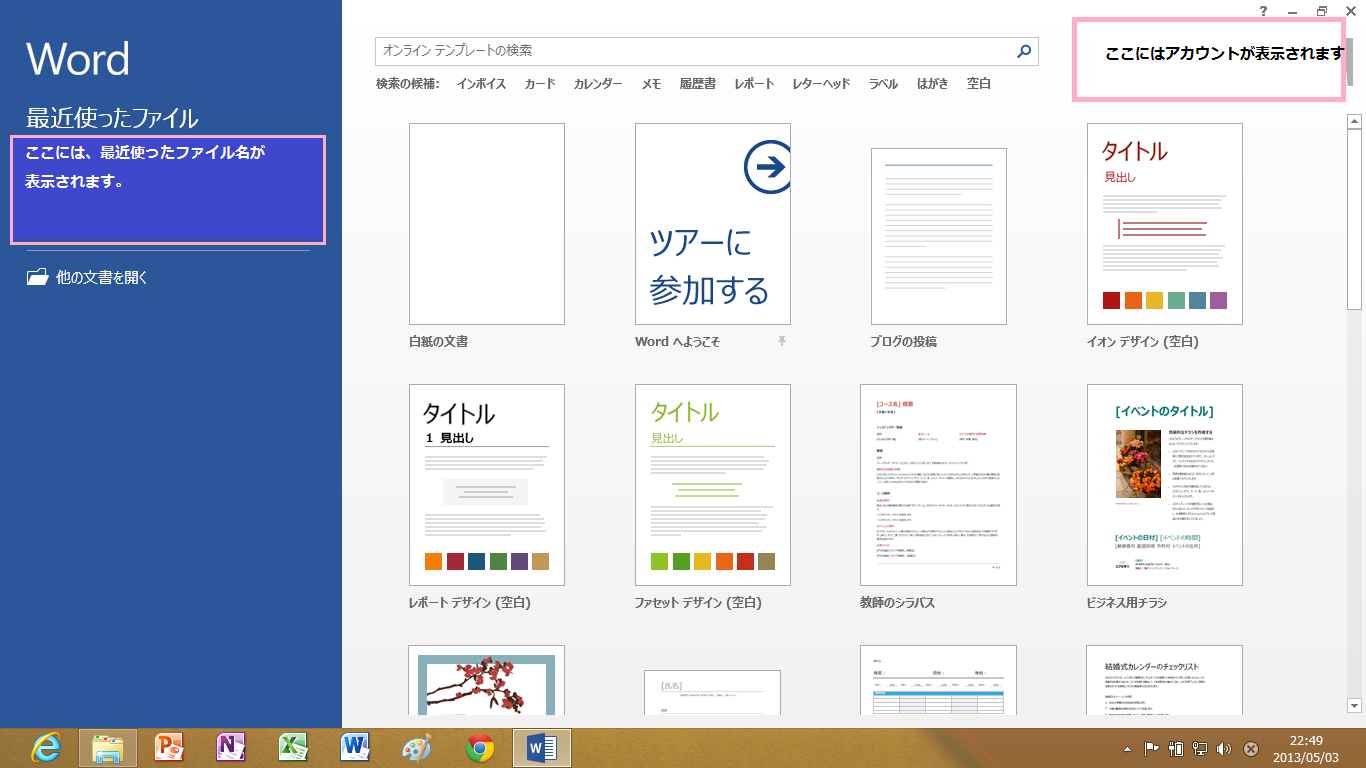Select the ブログの投稿 template
This screenshot has width=1366, height=768.
[939, 236]
